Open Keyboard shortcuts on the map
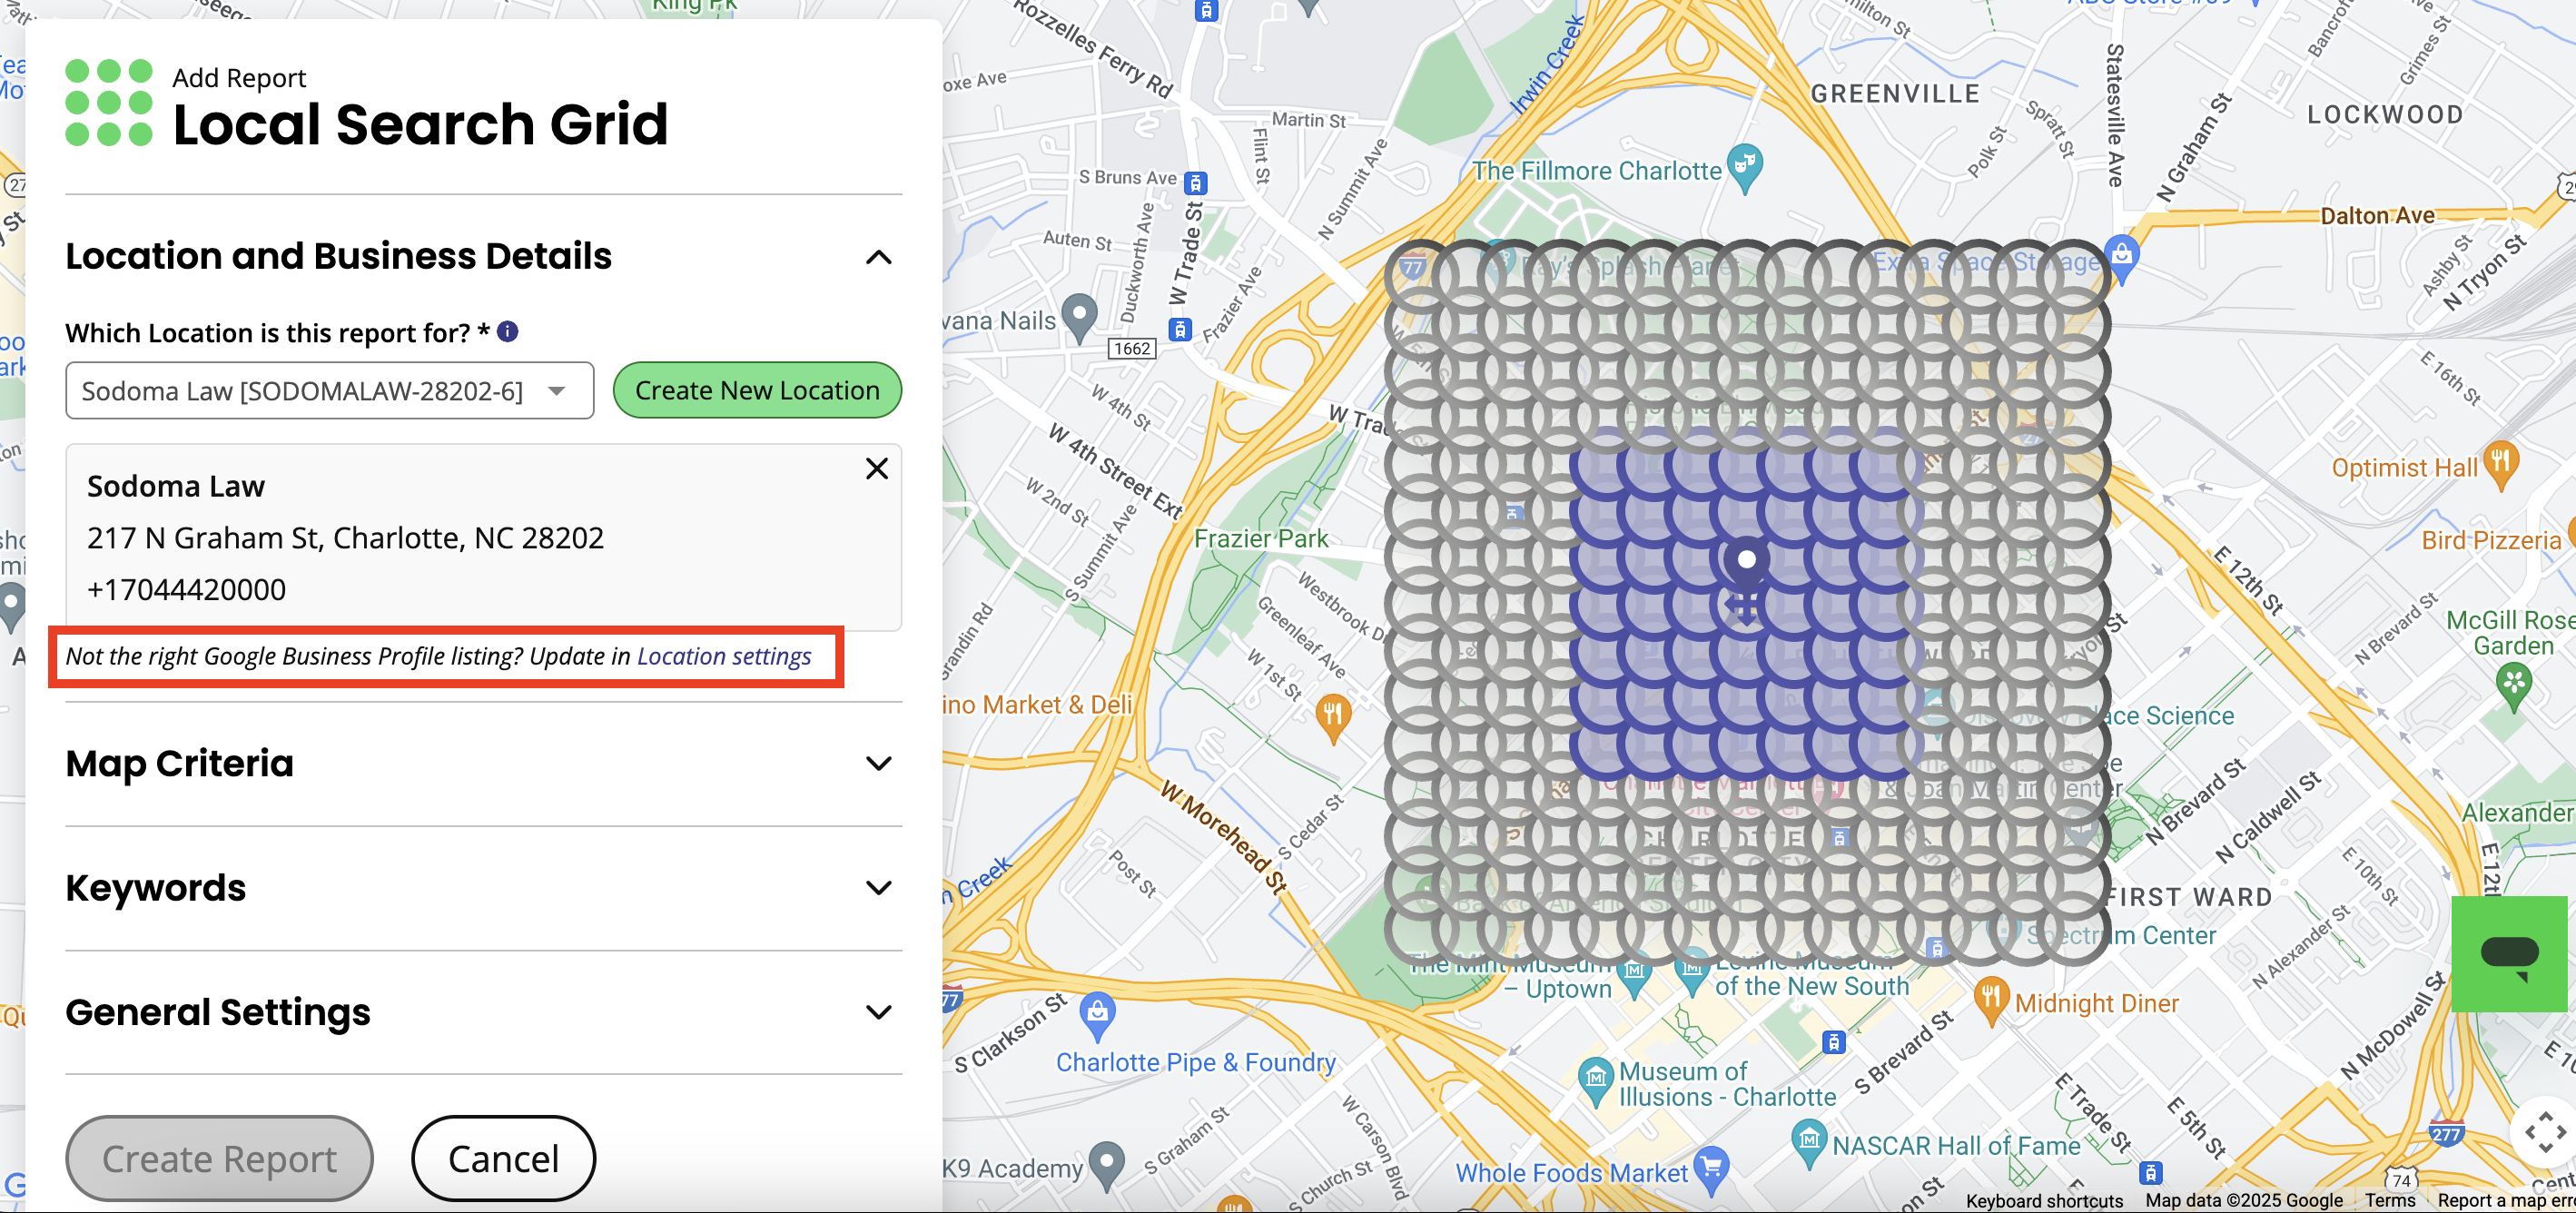The image size is (2576, 1213). [2043, 1200]
